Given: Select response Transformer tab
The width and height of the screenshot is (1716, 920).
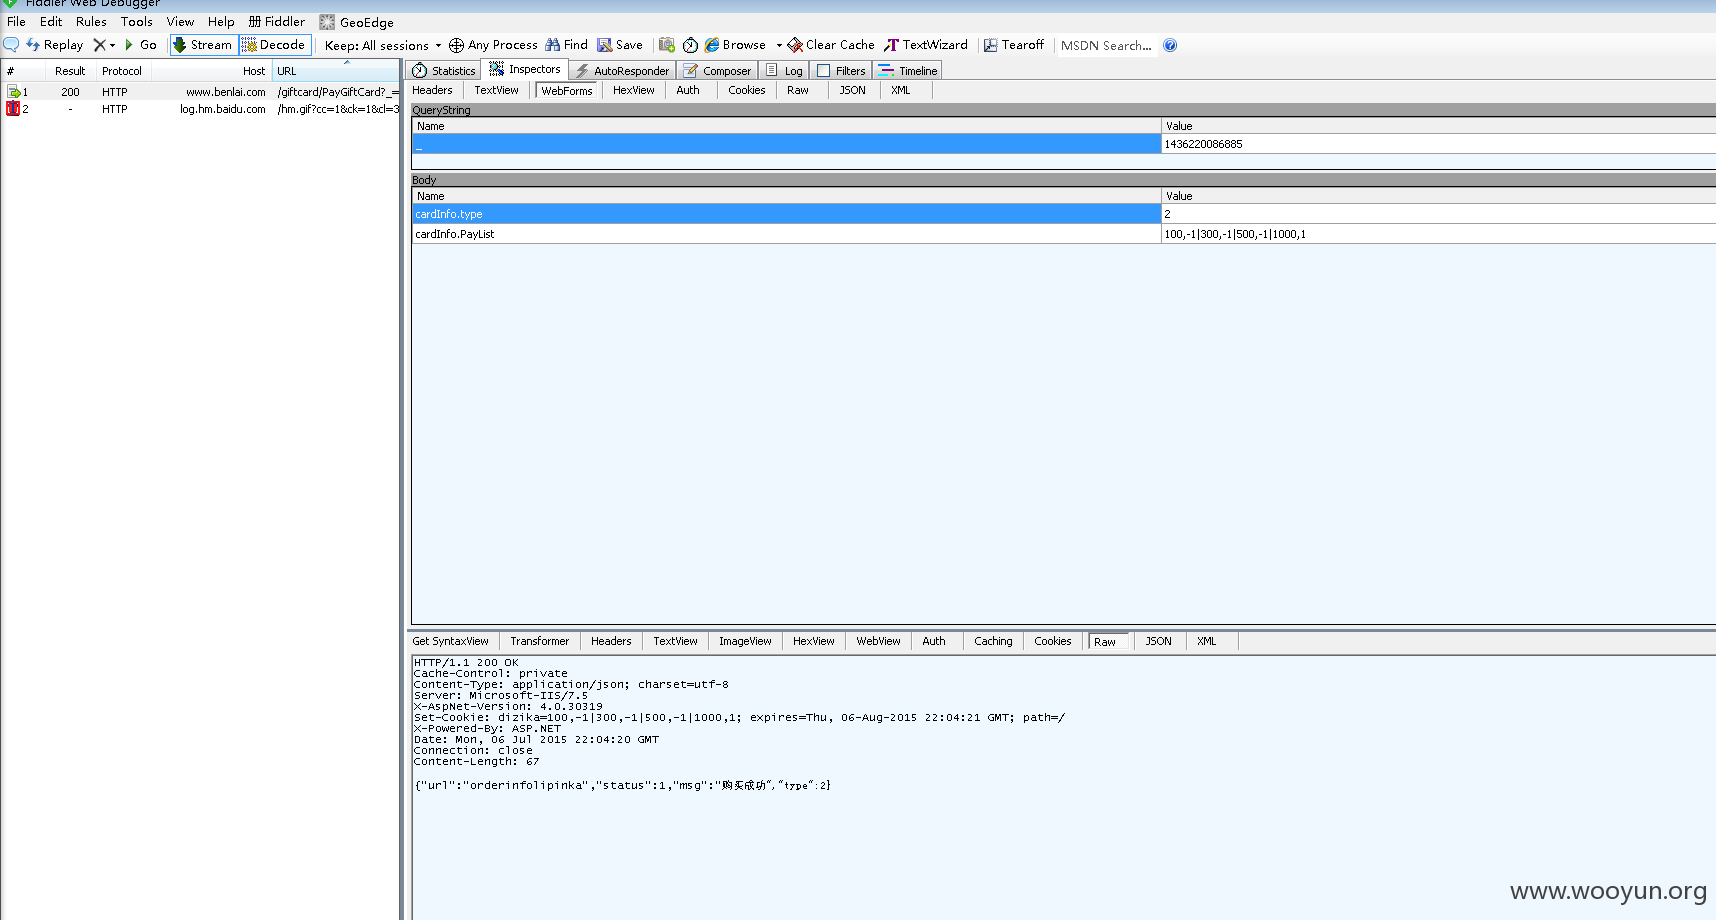Looking at the screenshot, I should (x=539, y=641).
